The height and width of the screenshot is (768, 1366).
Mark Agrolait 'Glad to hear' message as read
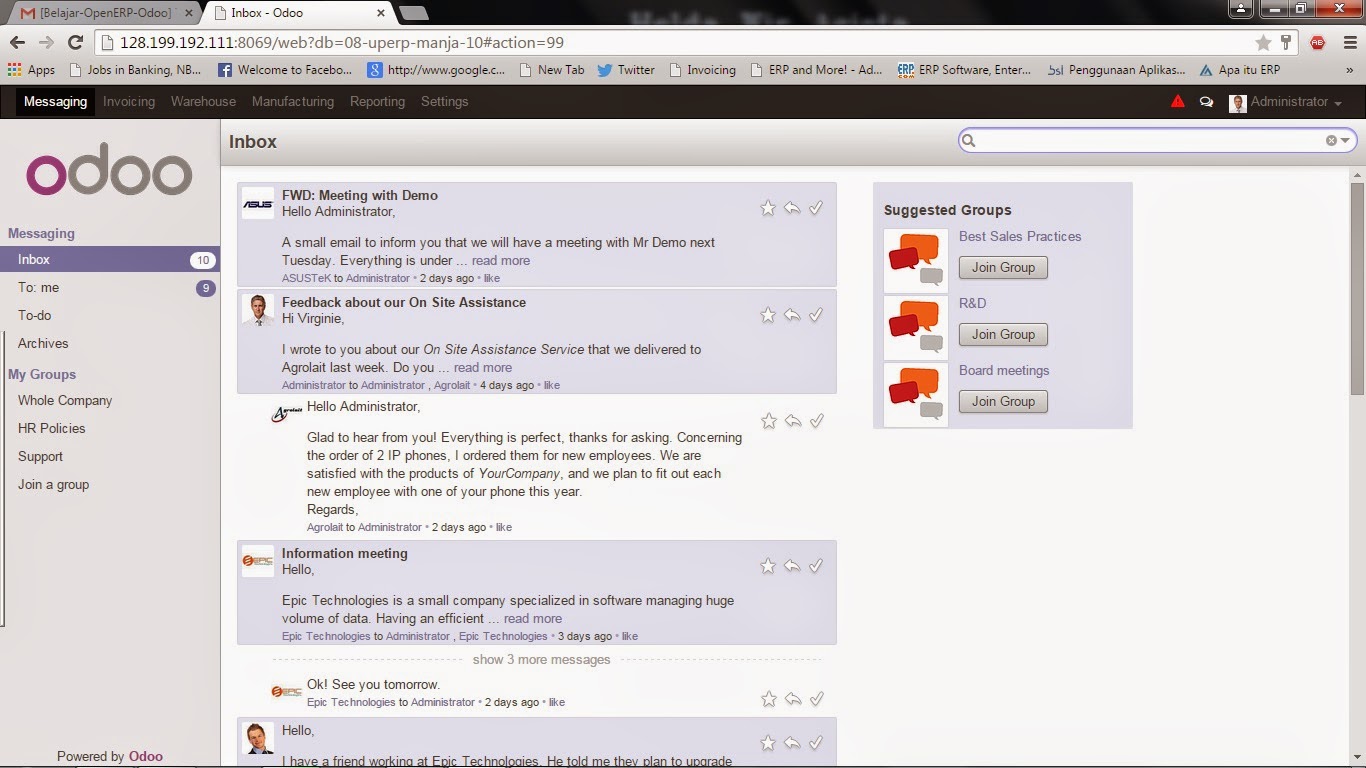click(x=817, y=421)
